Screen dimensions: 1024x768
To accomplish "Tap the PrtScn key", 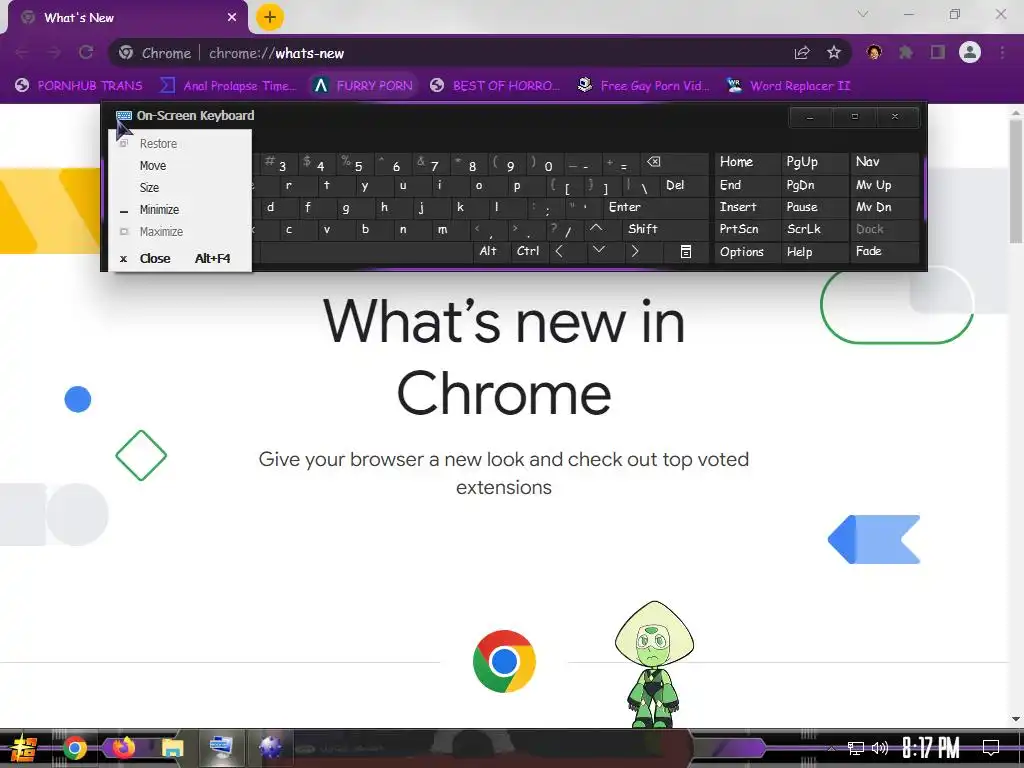I will coord(747,229).
